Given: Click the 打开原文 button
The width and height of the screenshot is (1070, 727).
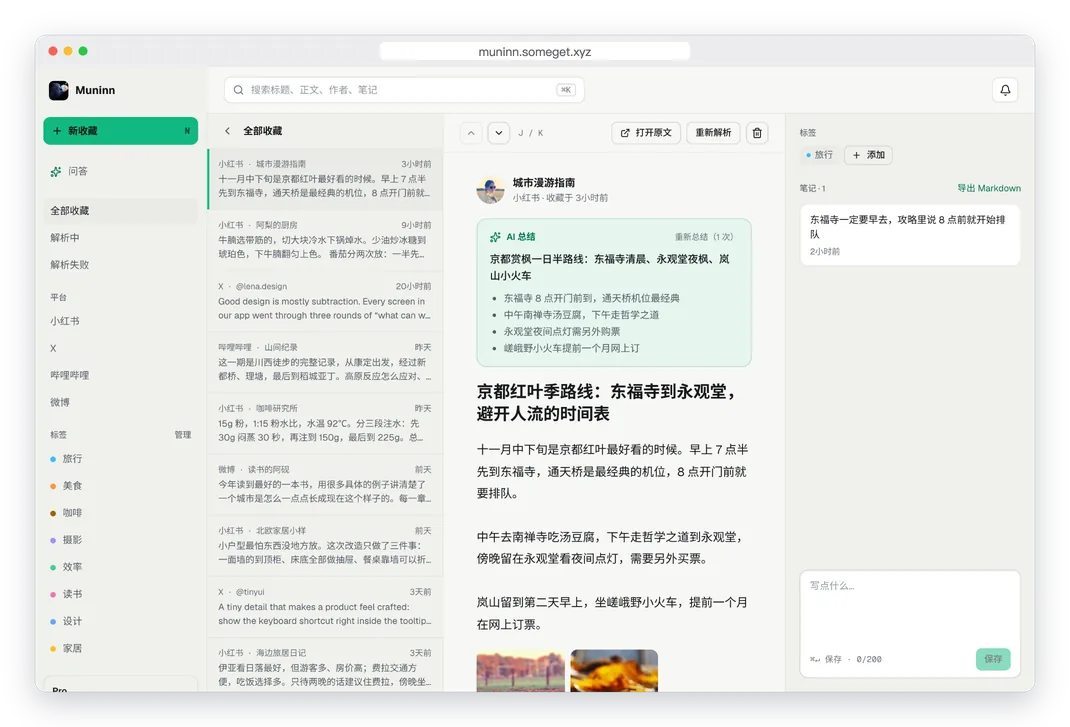Looking at the screenshot, I should [646, 133].
